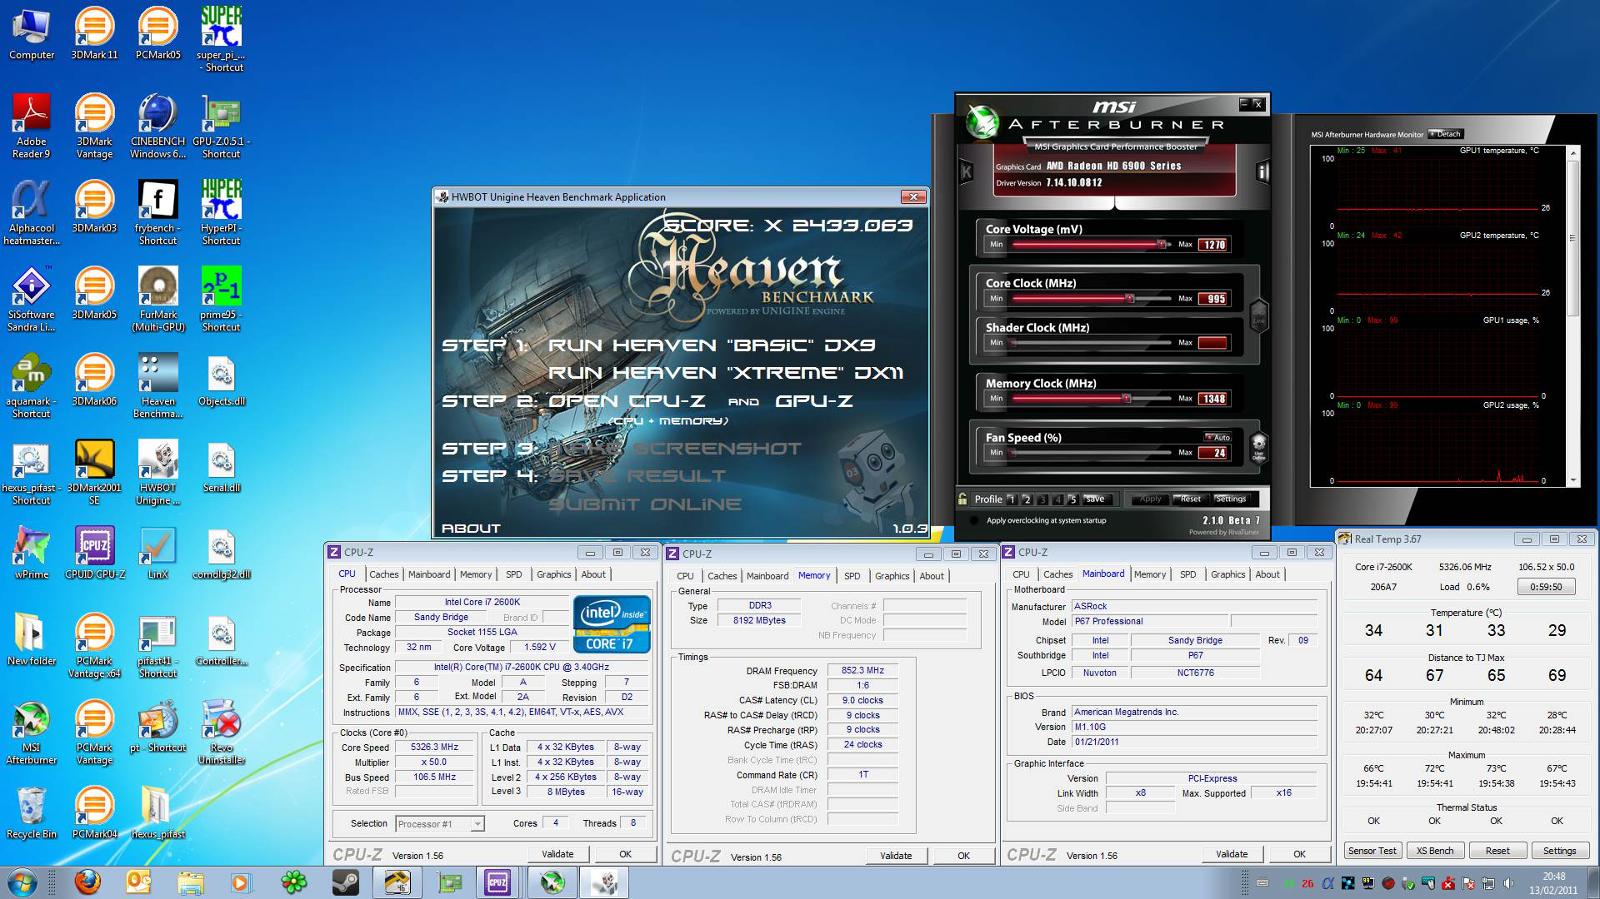Image resolution: width=1600 pixels, height=899 pixels.
Task: Toggle the Afterburner profile lock icon
Action: tap(963, 498)
